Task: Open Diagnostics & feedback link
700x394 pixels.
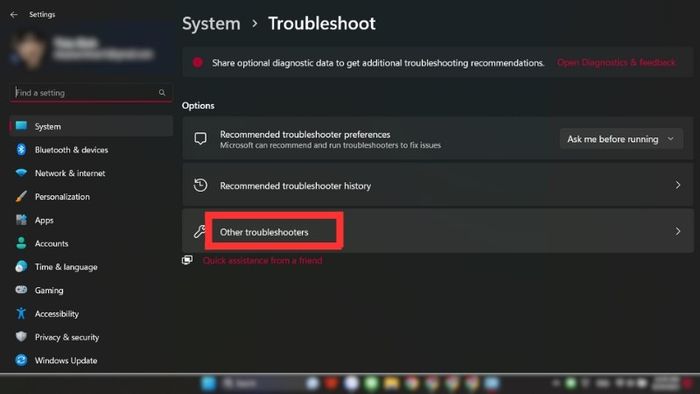Action: pos(616,62)
